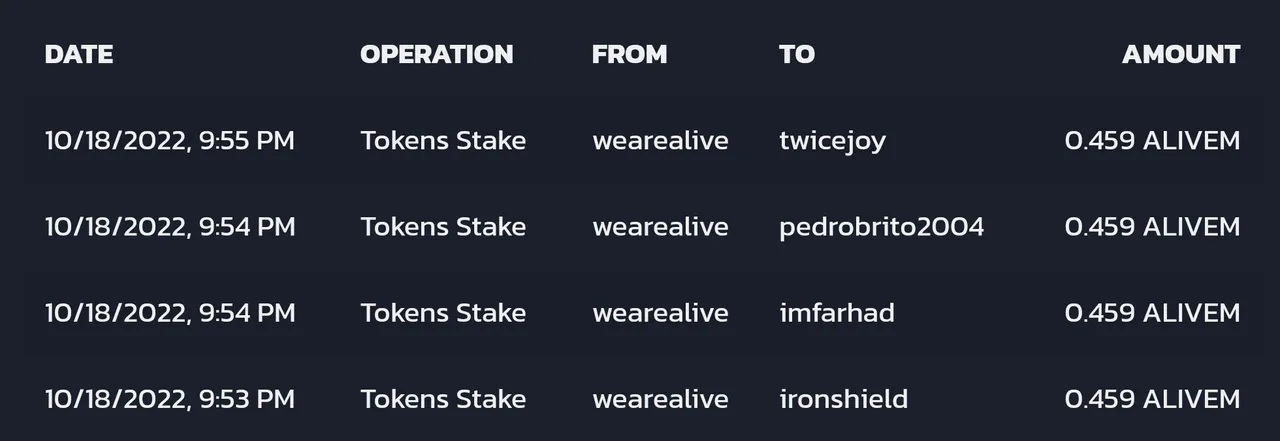Screen dimensions: 1280x441
Task: Click the OPERATION column header
Action: (x=437, y=54)
